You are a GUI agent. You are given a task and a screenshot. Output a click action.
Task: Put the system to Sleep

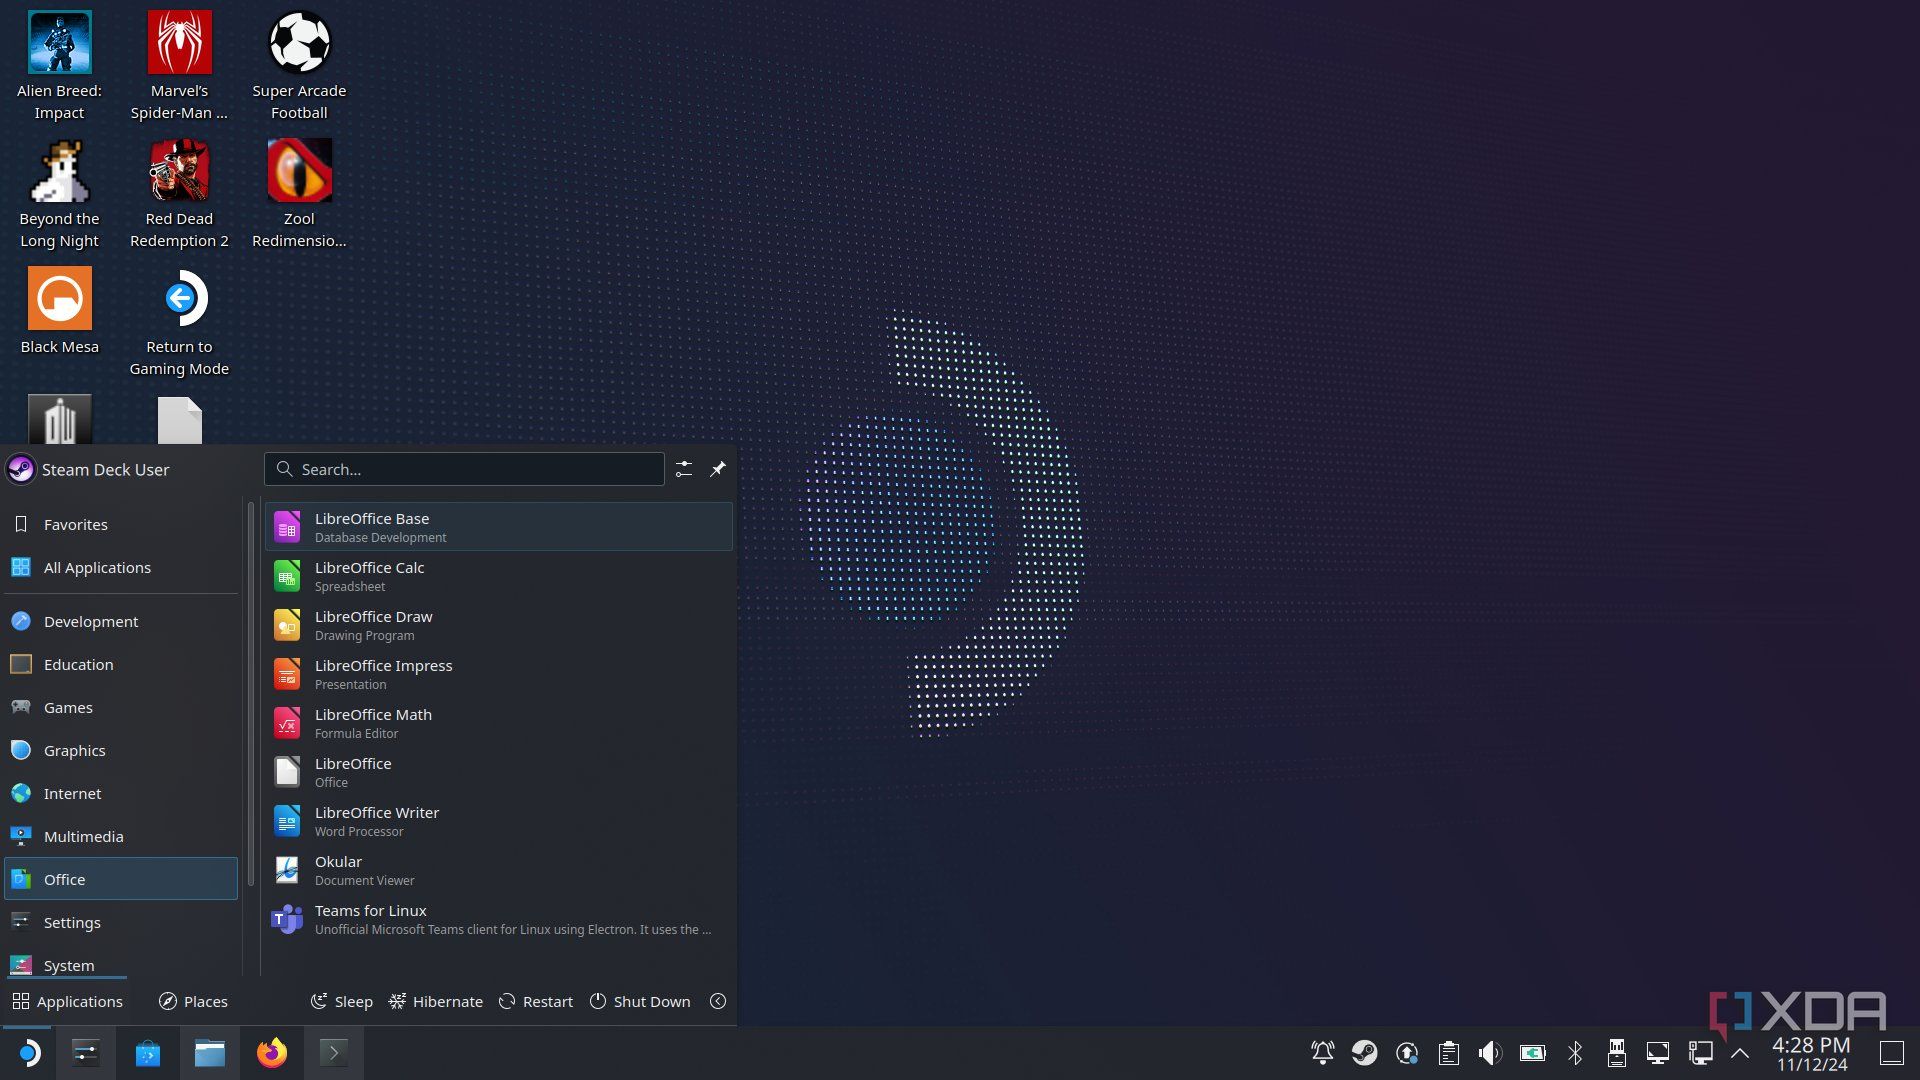pos(342,1001)
